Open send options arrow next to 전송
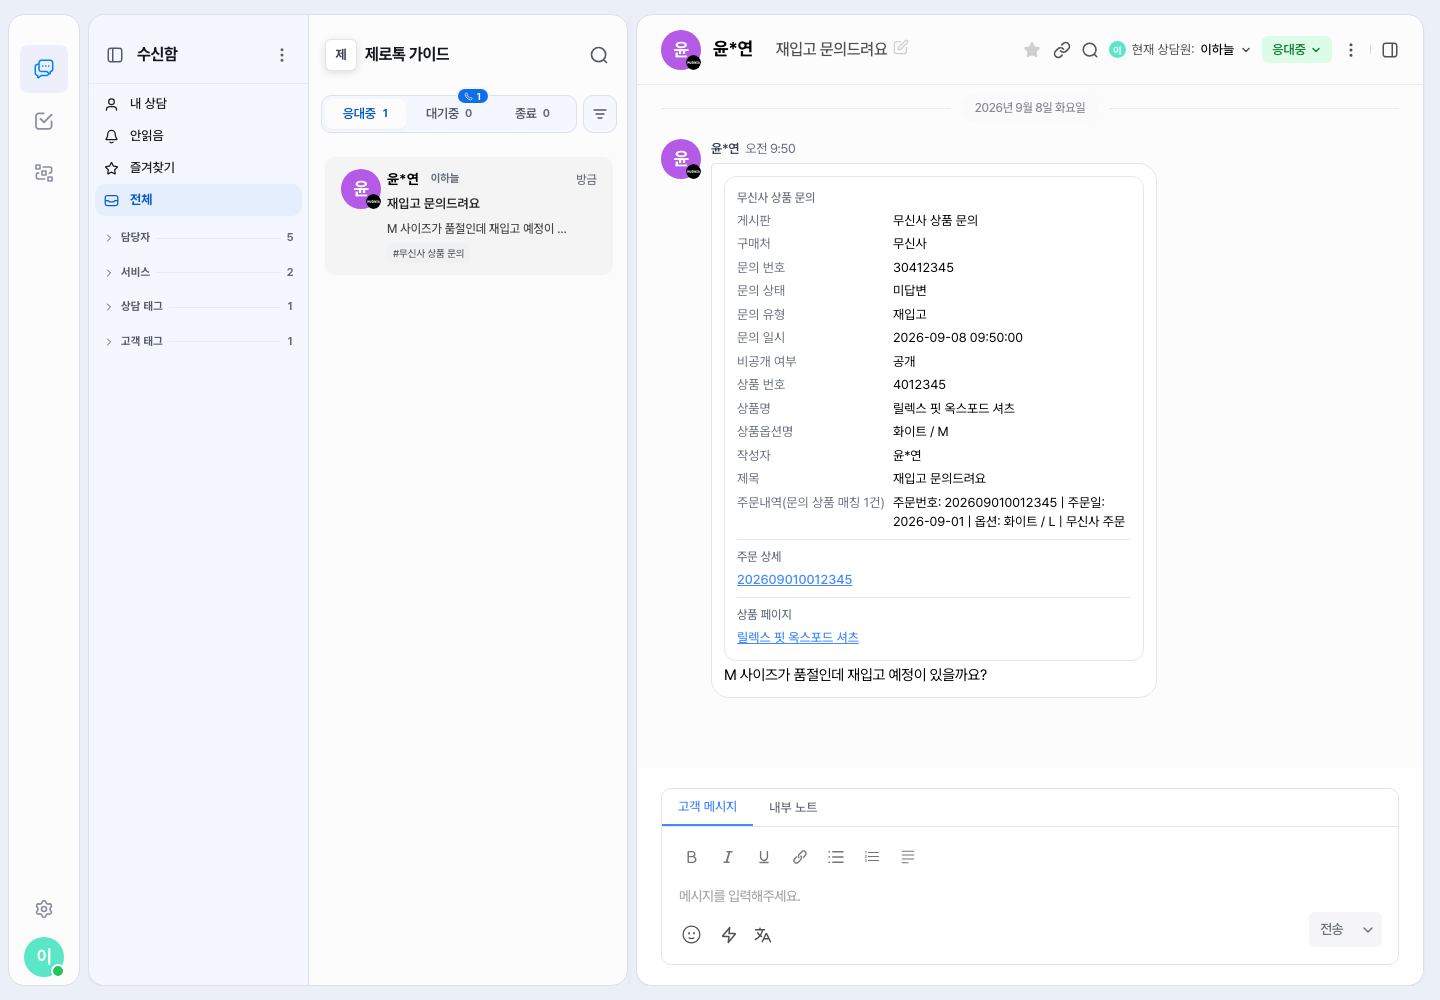 pos(1368,930)
